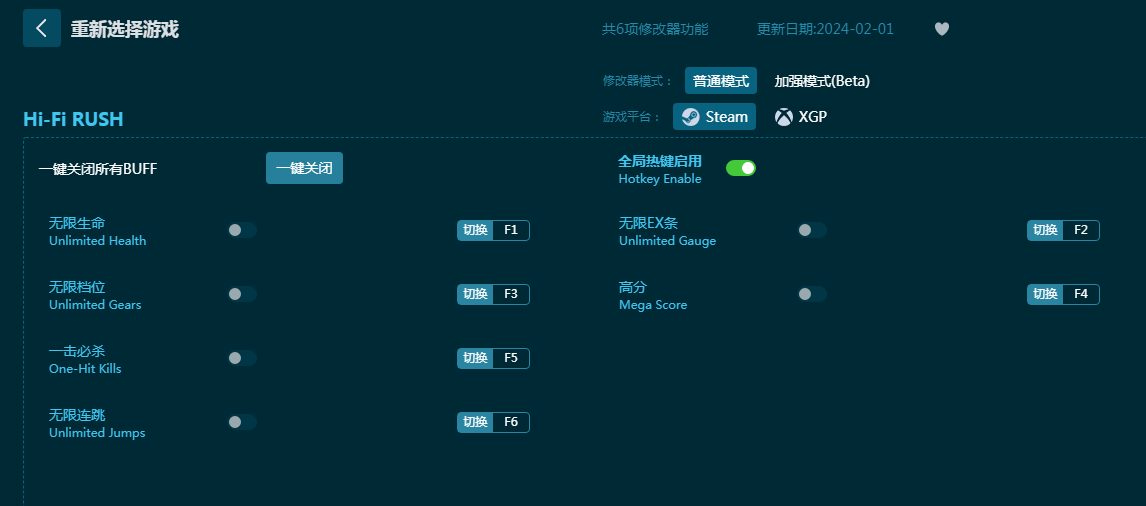Image resolution: width=1146 pixels, height=506 pixels.
Task: Enable the Unlimited Jumps toggle
Action: (x=242, y=422)
